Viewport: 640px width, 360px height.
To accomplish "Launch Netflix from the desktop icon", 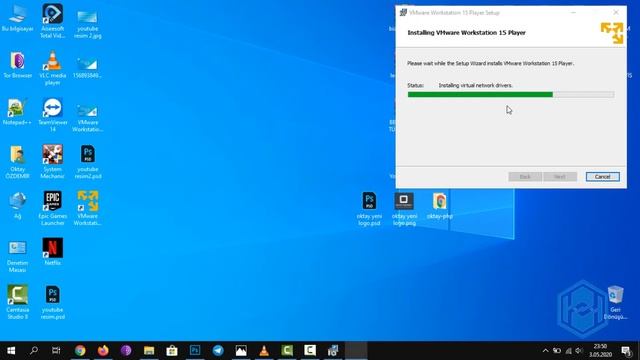I will [52, 251].
